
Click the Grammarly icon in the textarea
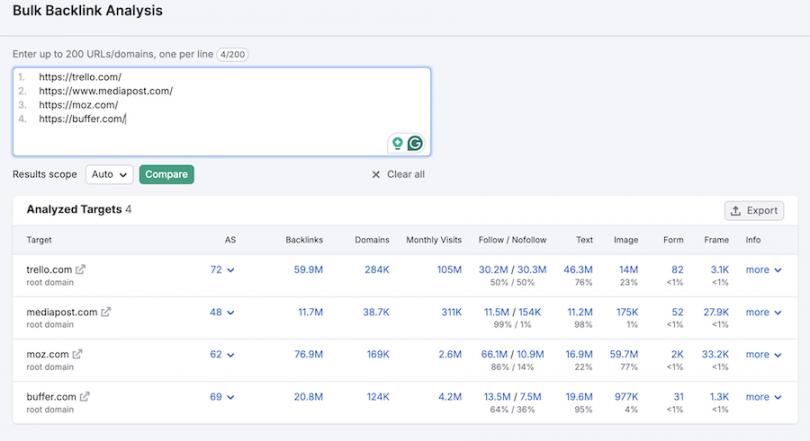click(x=415, y=143)
